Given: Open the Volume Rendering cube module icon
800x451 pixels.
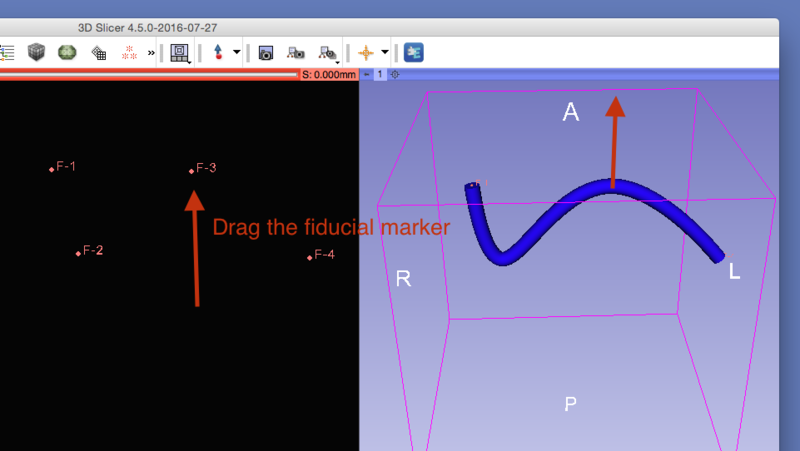Looking at the screenshot, I should (x=37, y=52).
